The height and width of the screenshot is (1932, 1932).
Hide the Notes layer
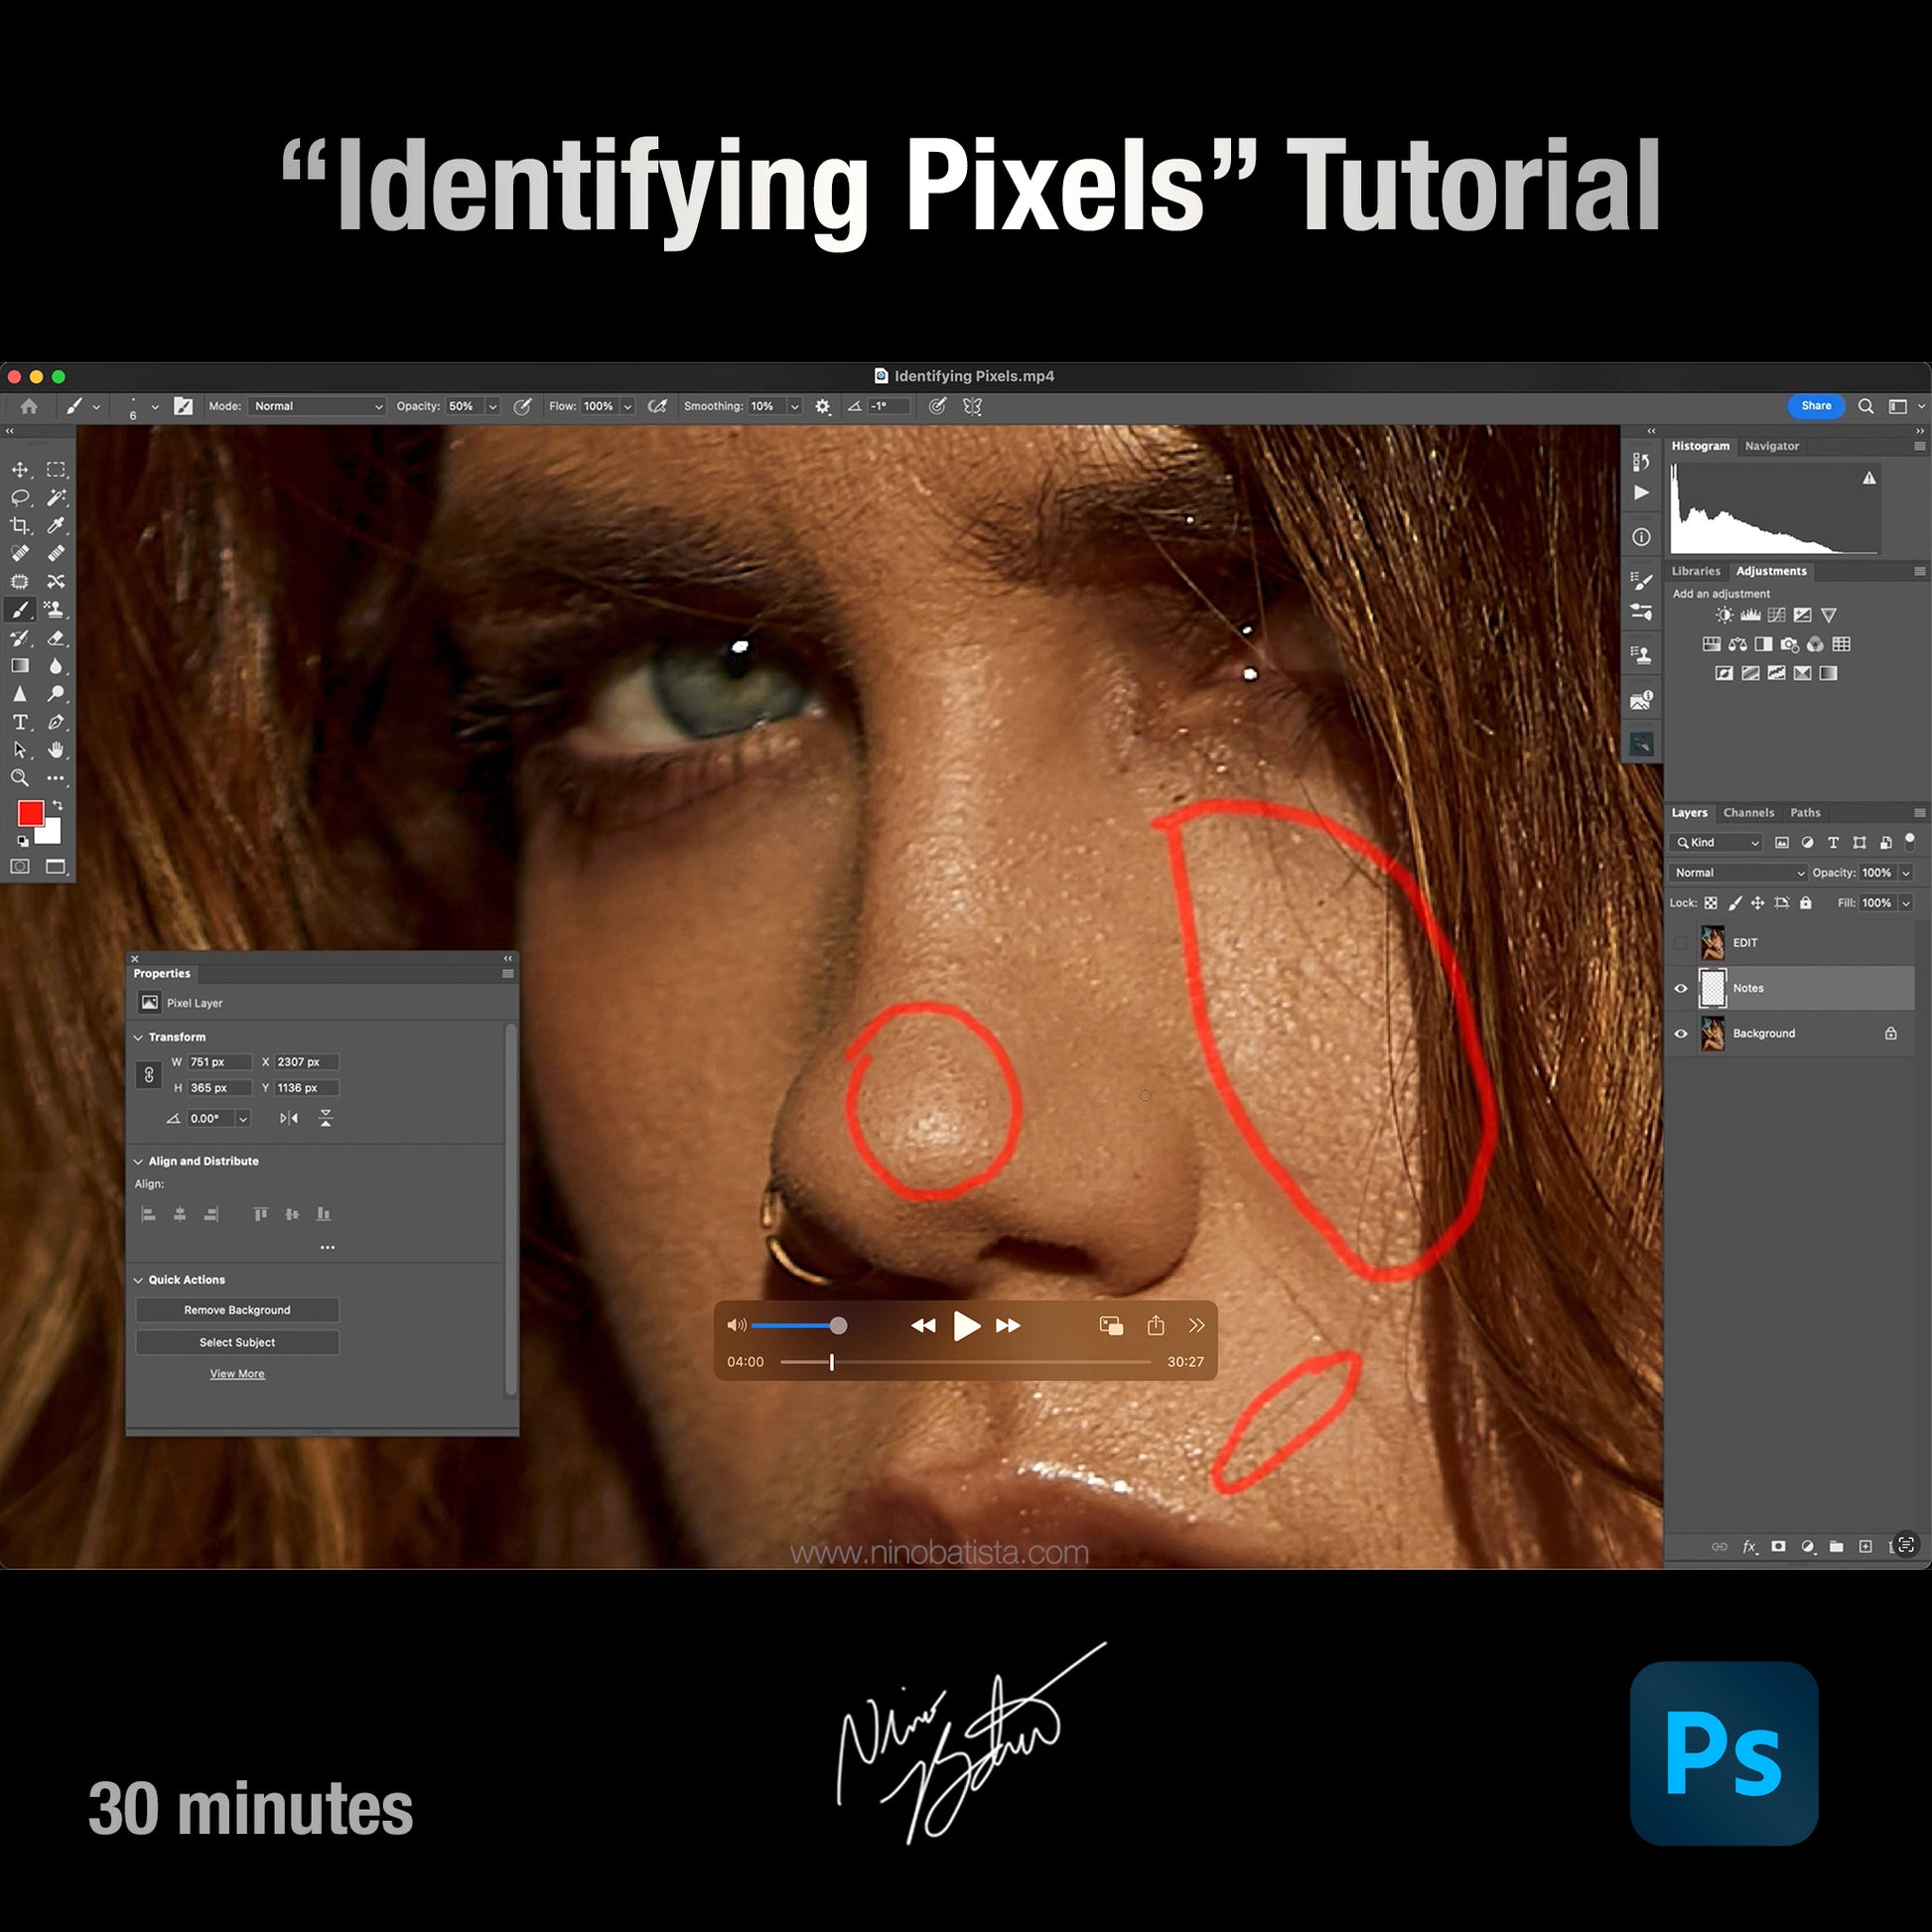point(1681,988)
